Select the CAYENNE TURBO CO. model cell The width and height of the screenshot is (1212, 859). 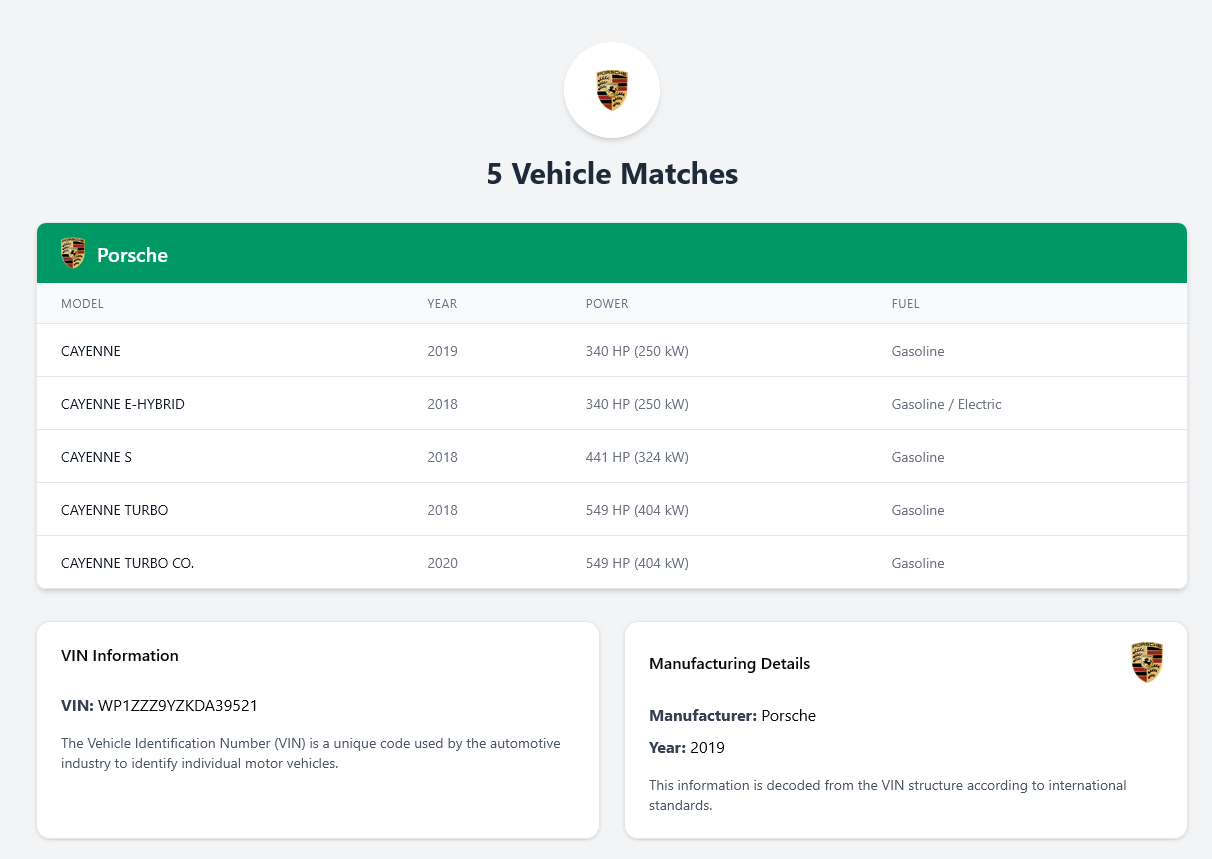click(127, 563)
